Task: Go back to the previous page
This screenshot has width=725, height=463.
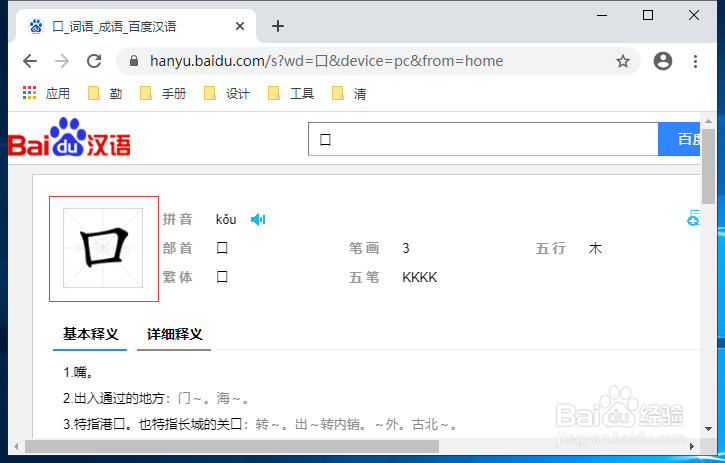Action: pos(30,61)
